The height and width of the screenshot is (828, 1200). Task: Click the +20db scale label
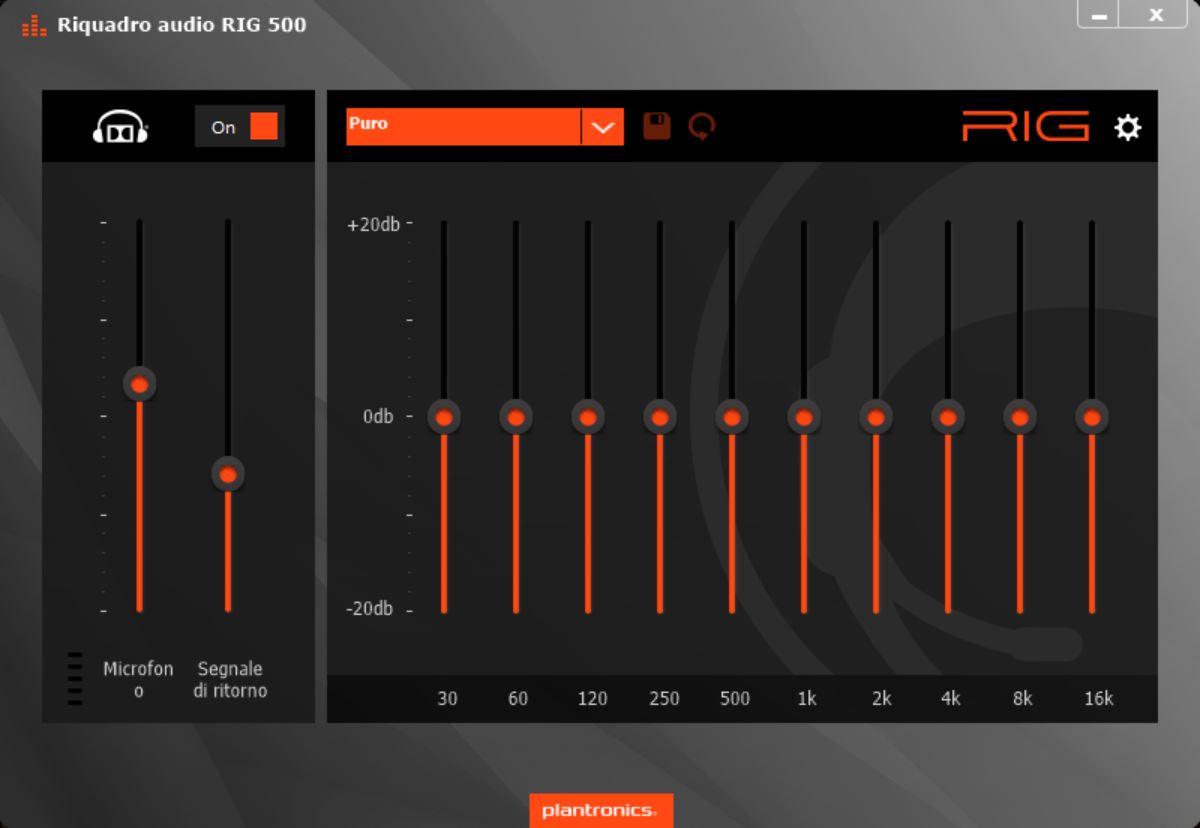point(373,224)
